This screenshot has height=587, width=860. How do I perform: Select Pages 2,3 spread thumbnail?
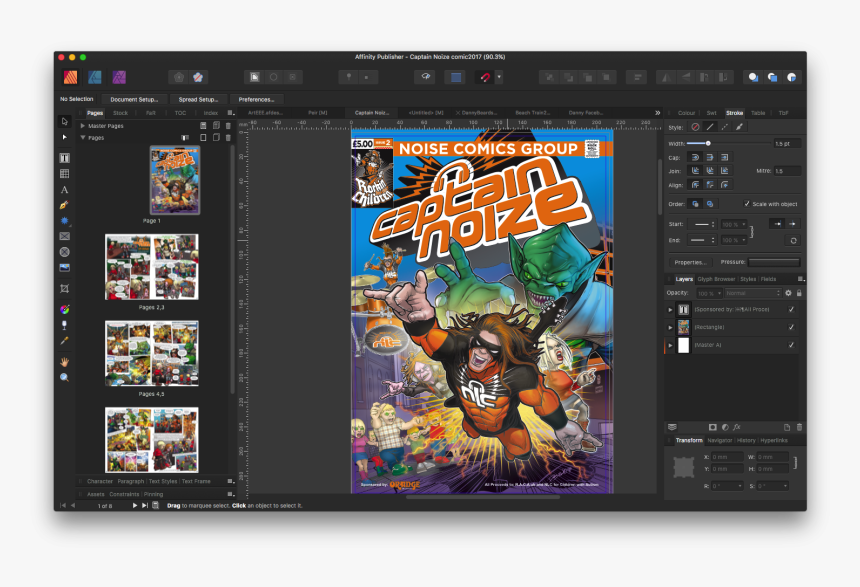151,267
